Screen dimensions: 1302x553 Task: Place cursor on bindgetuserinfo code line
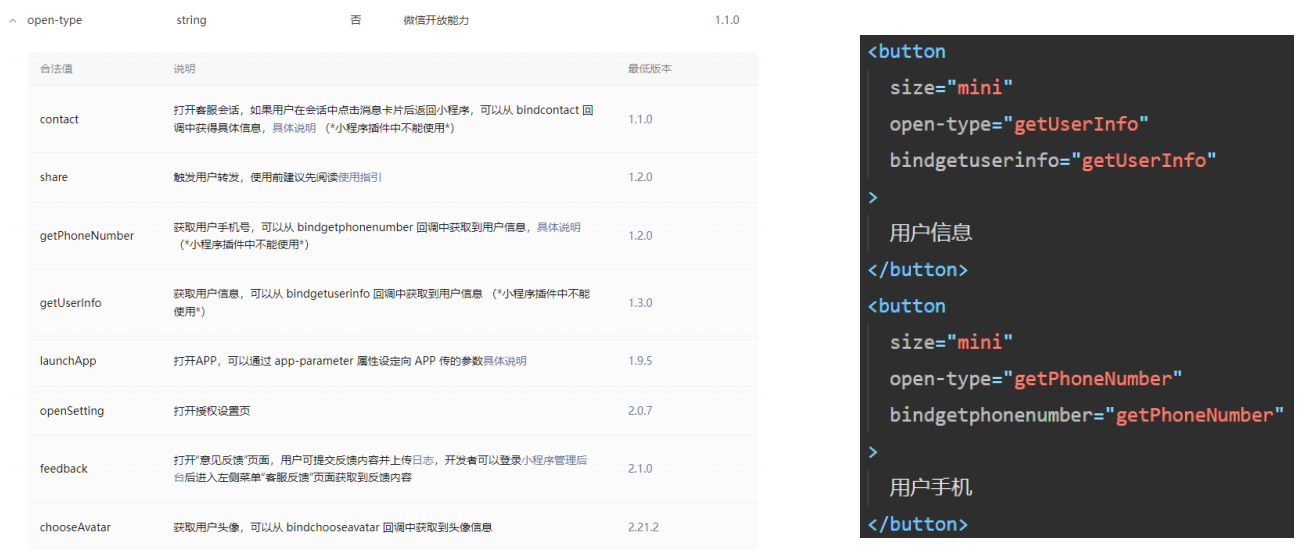1053,160
